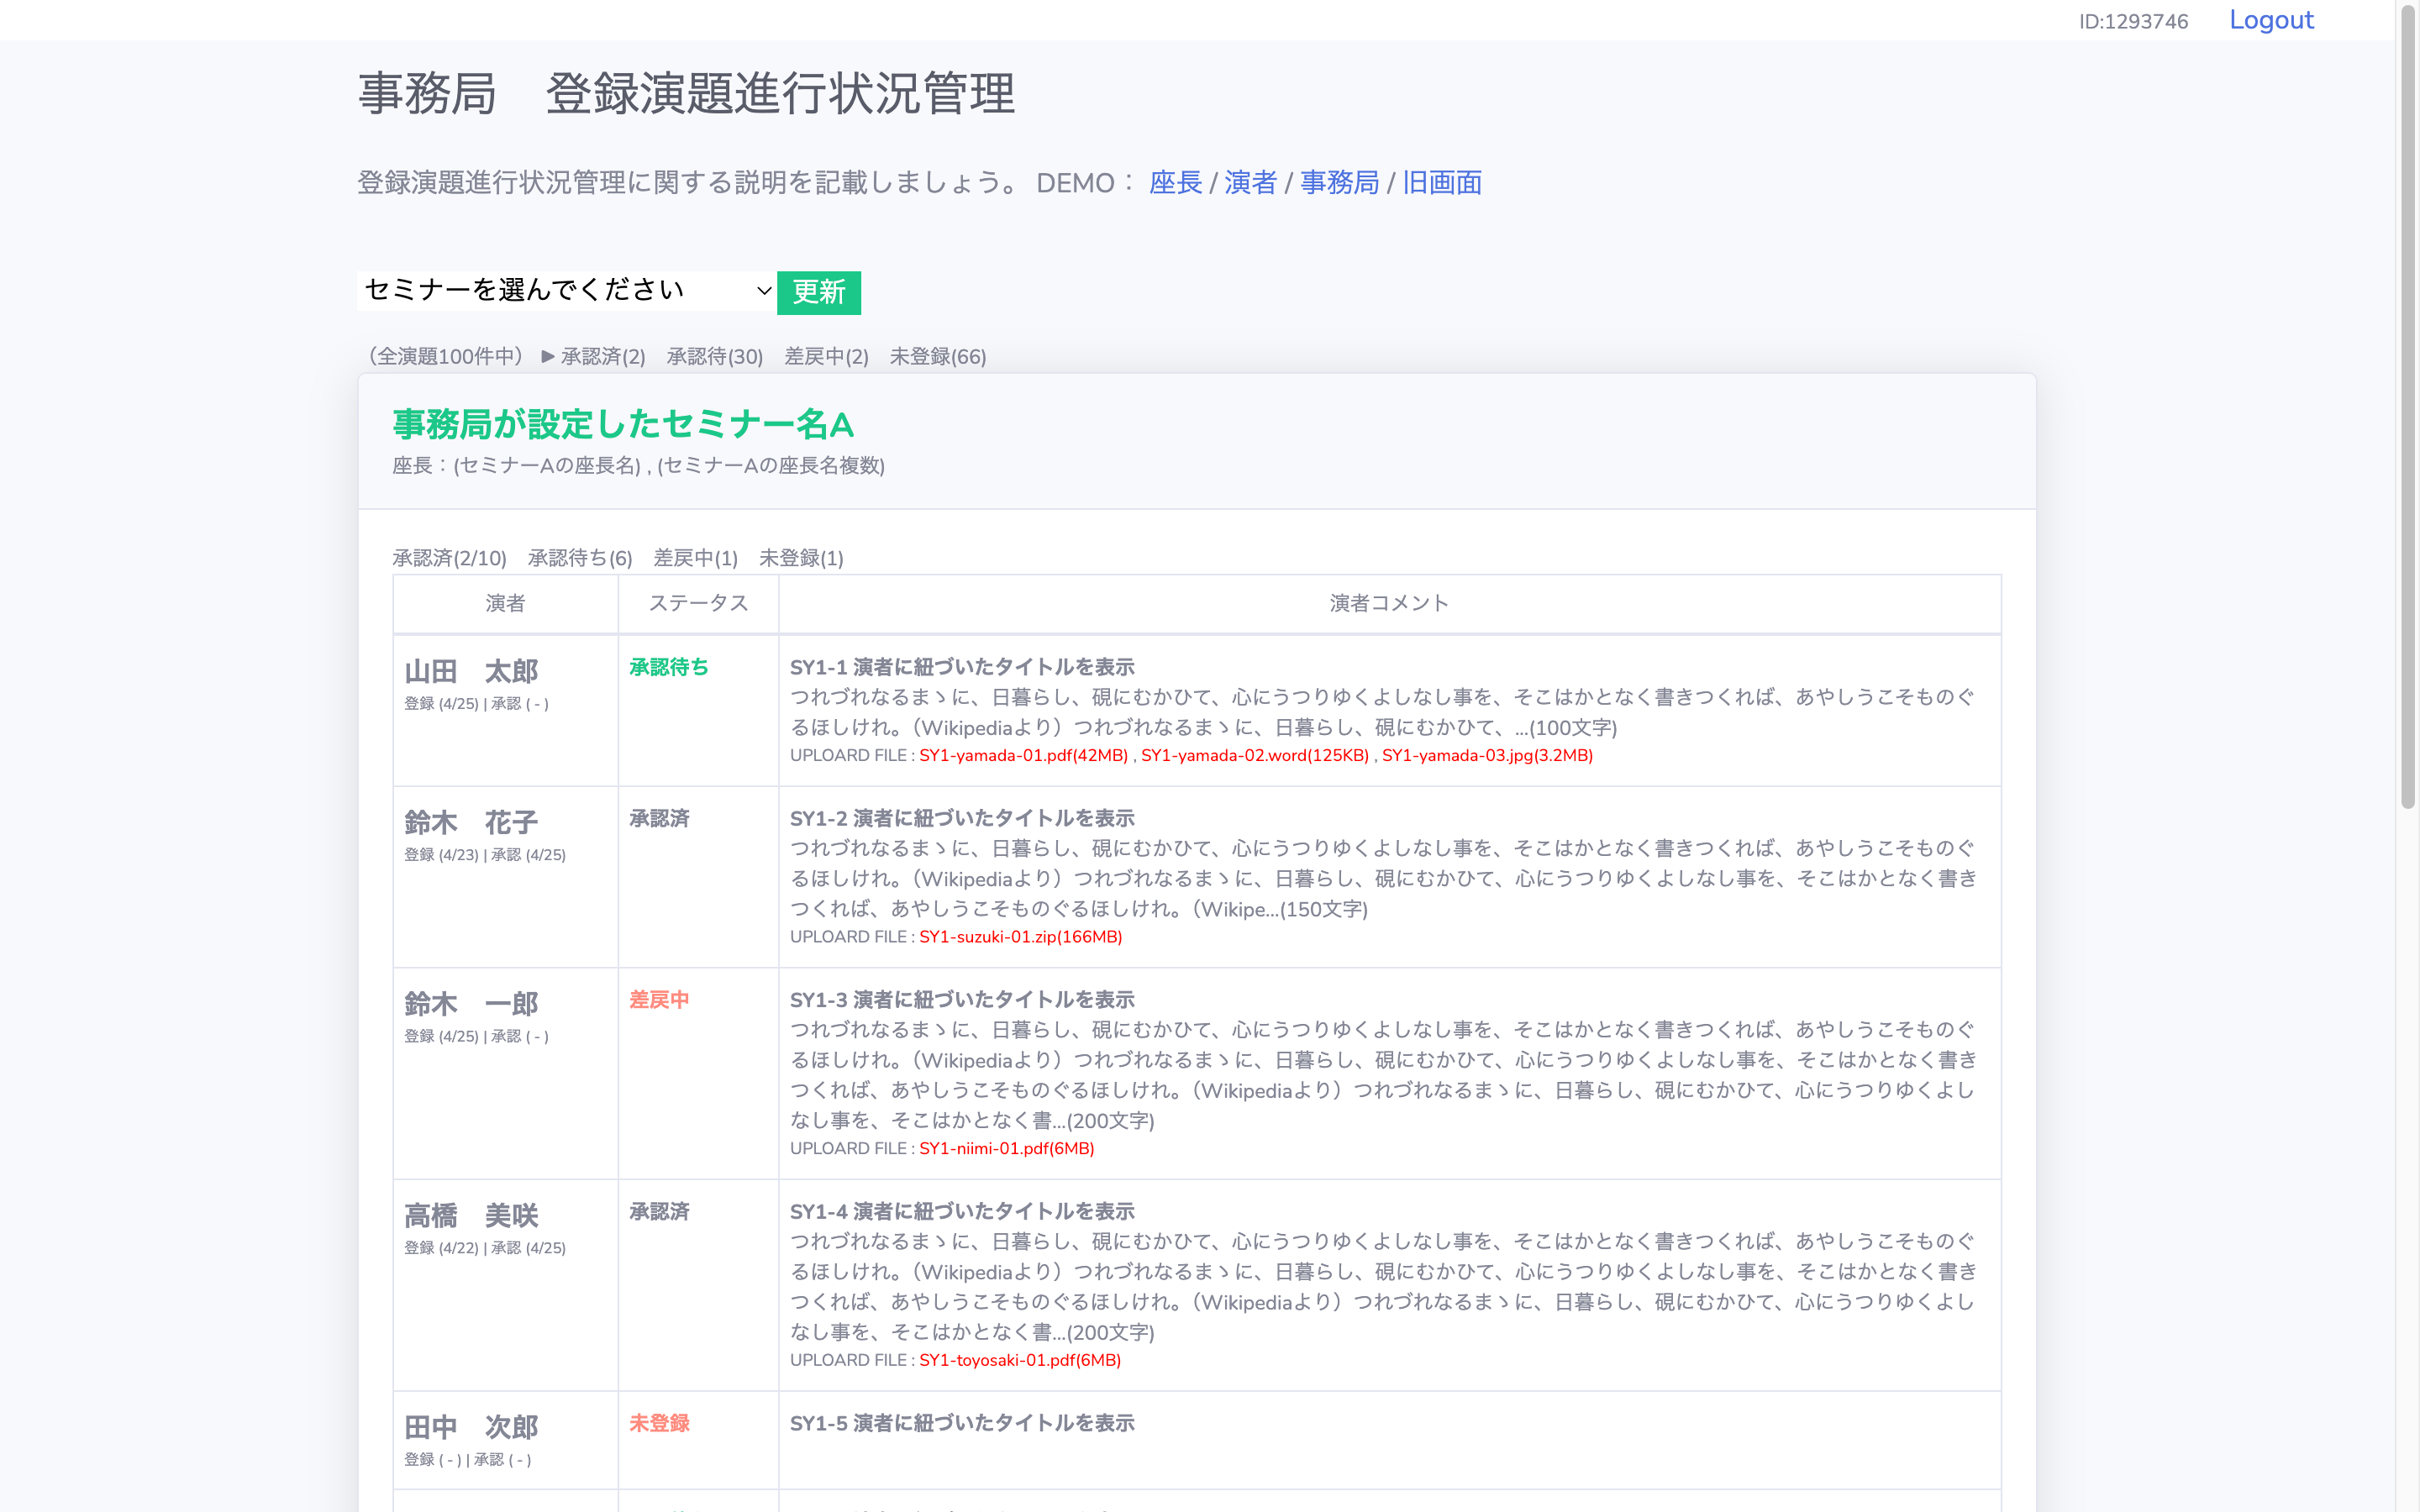Open the 演者 demo page link
2420x1512 pixels.
tap(1250, 183)
